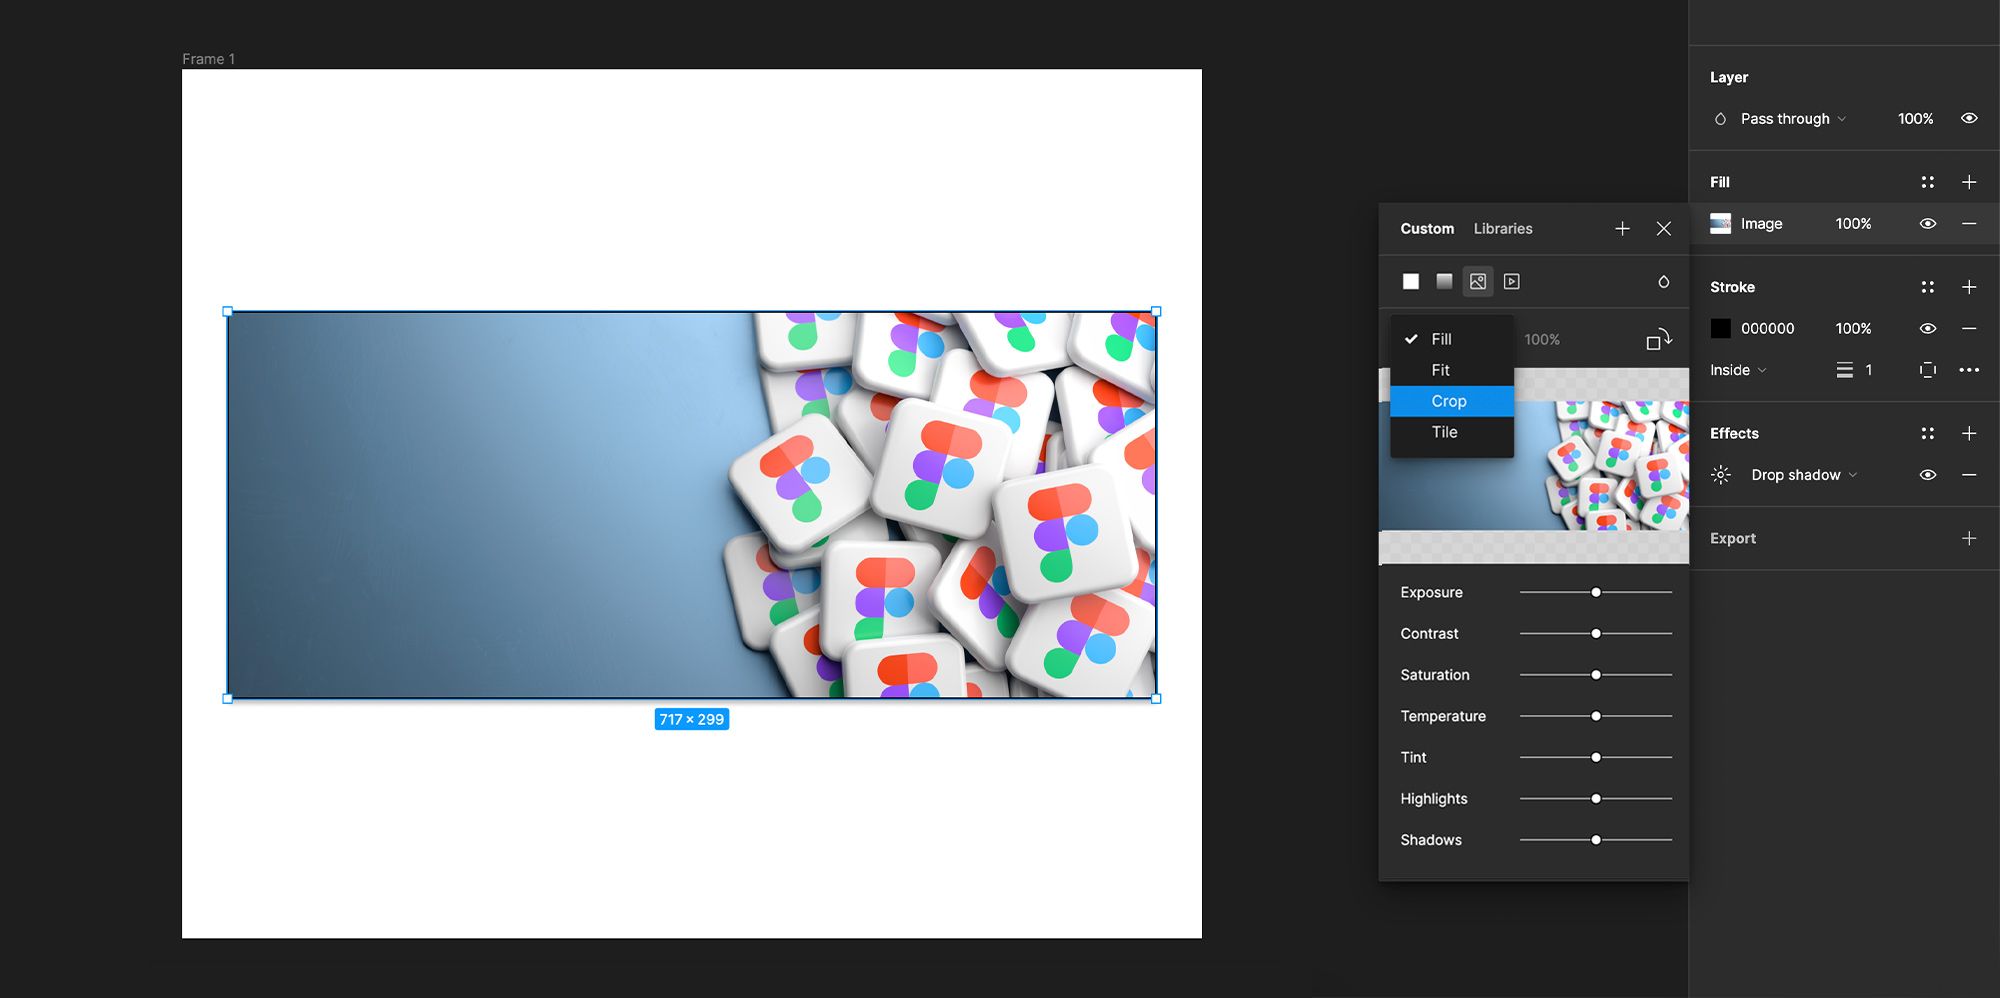Screen dimensions: 2000x998
Task: Select the gradient fill type icon
Action: (x=1444, y=282)
